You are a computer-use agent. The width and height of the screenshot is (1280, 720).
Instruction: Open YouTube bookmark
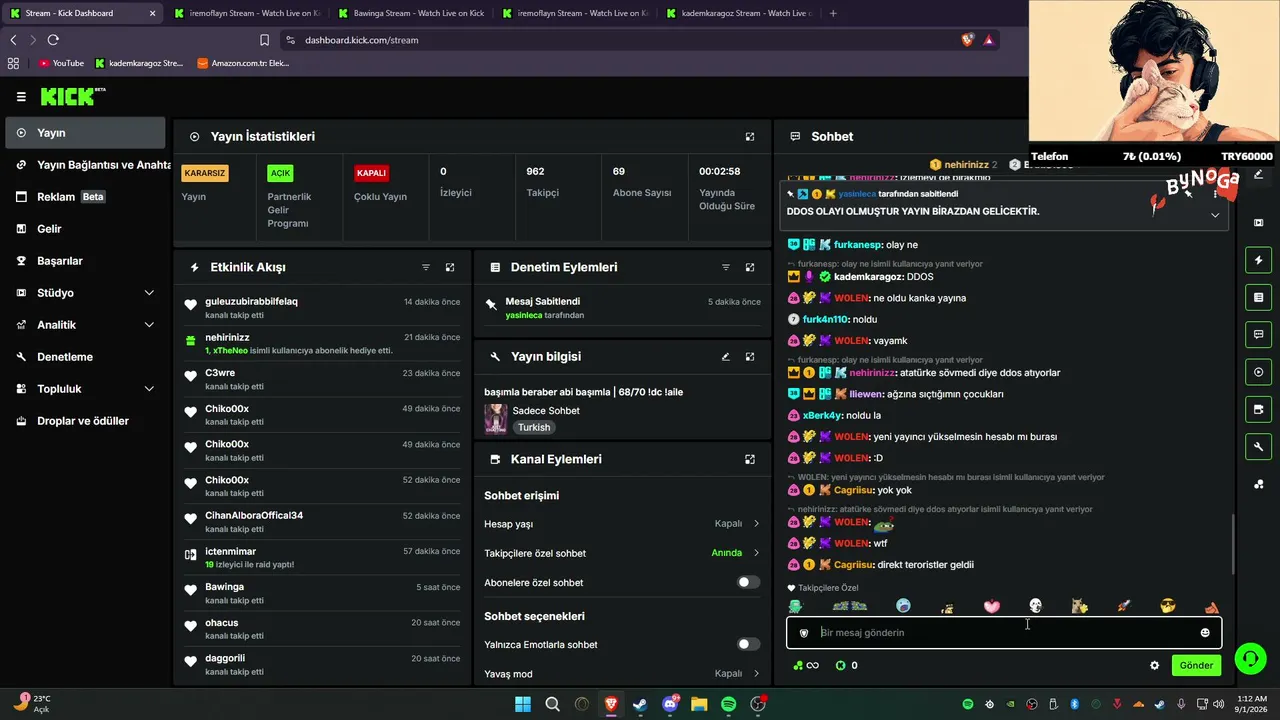point(61,63)
